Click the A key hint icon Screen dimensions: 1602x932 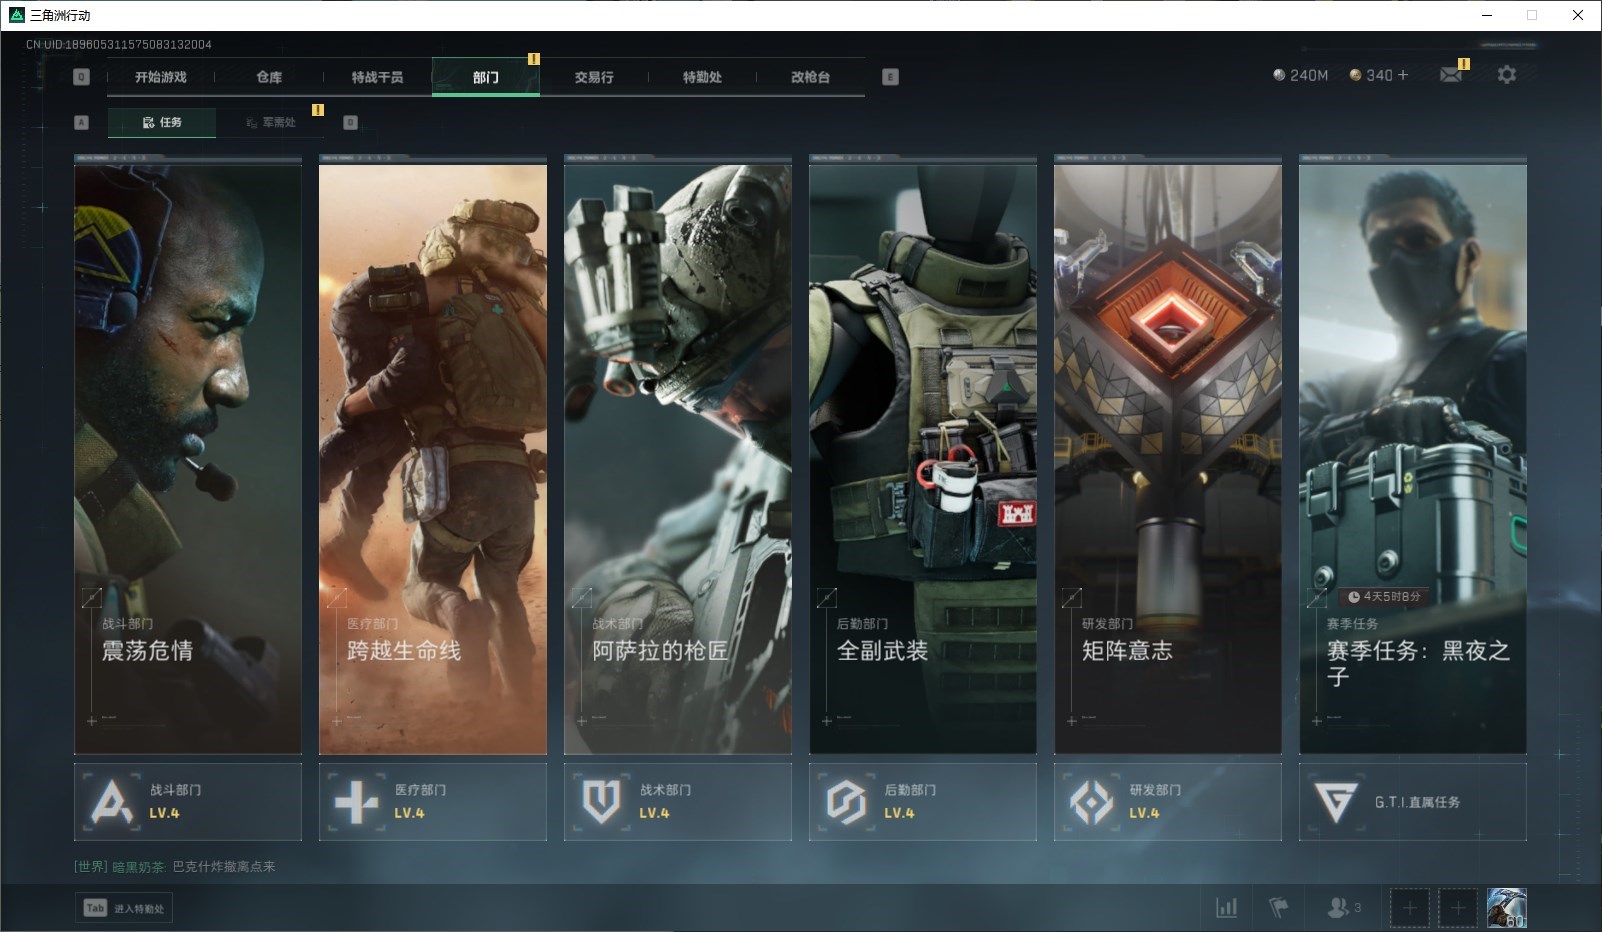pyautogui.click(x=82, y=122)
